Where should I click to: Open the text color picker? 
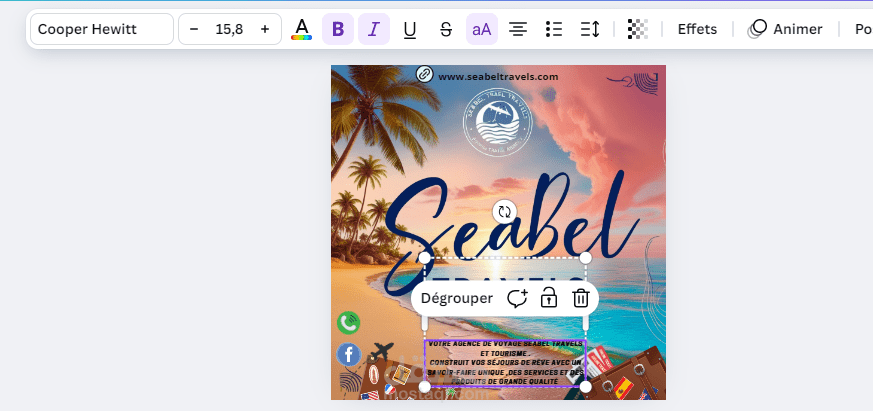coord(301,29)
